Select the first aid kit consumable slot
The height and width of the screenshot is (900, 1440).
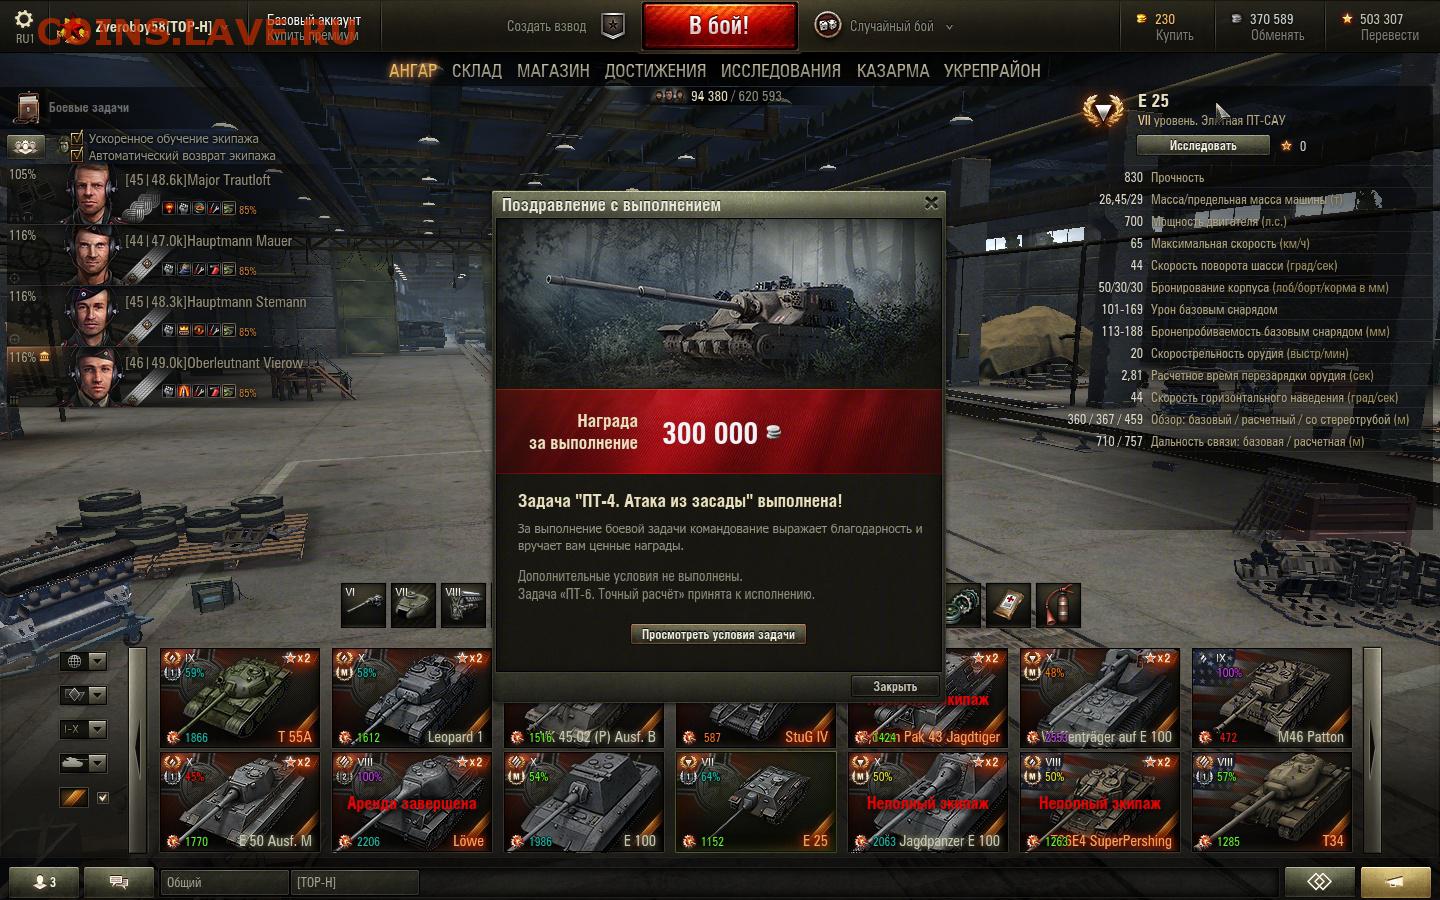(x=1008, y=605)
